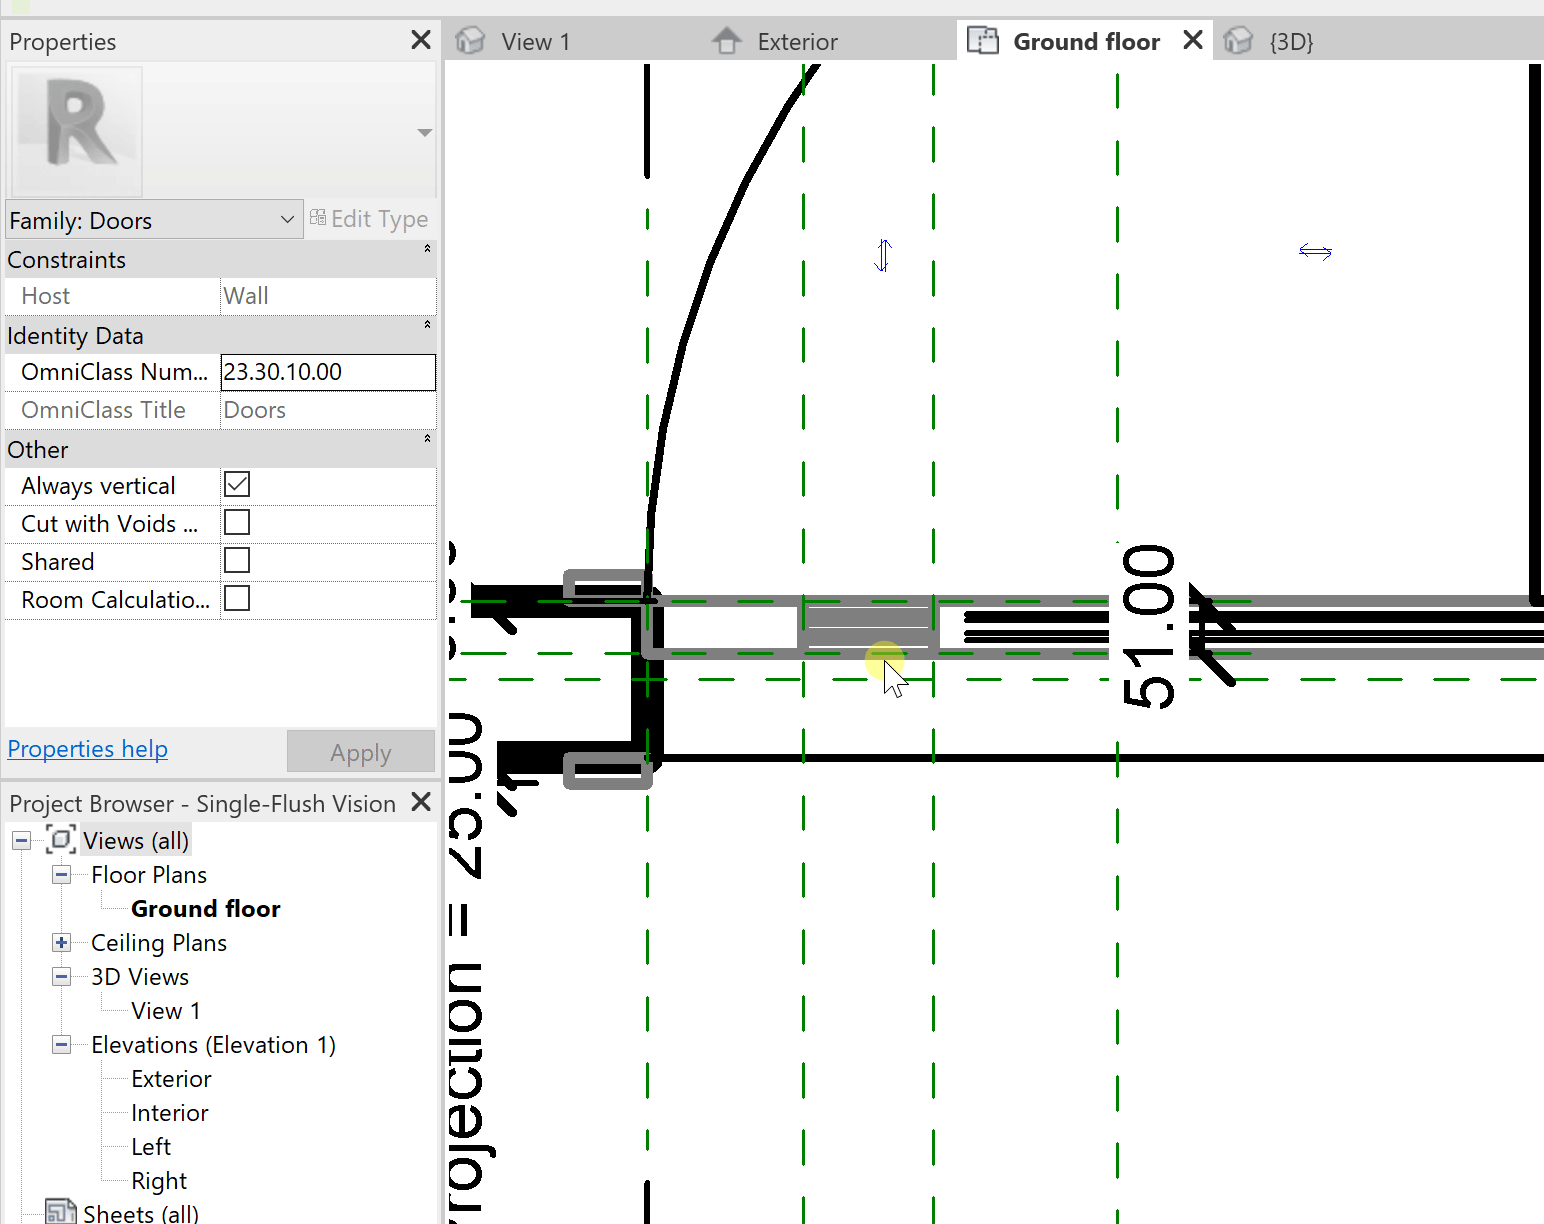Open the Properties help link
Screen dimensions: 1544x1224
88,749
